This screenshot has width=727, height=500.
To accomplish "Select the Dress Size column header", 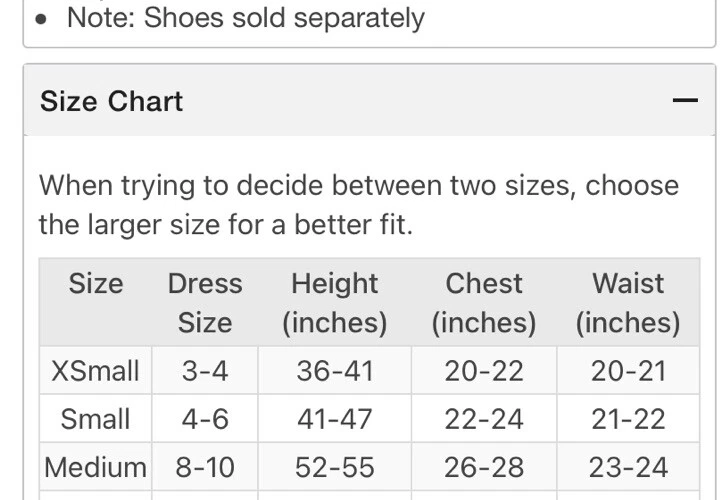I will 205,303.
